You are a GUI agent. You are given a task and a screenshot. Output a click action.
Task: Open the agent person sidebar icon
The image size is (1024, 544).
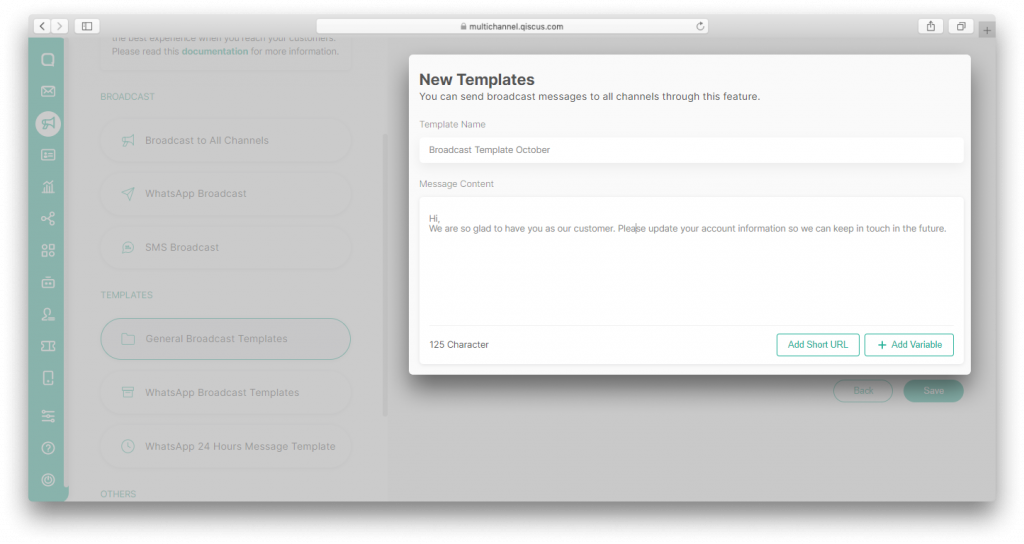[x=48, y=314]
